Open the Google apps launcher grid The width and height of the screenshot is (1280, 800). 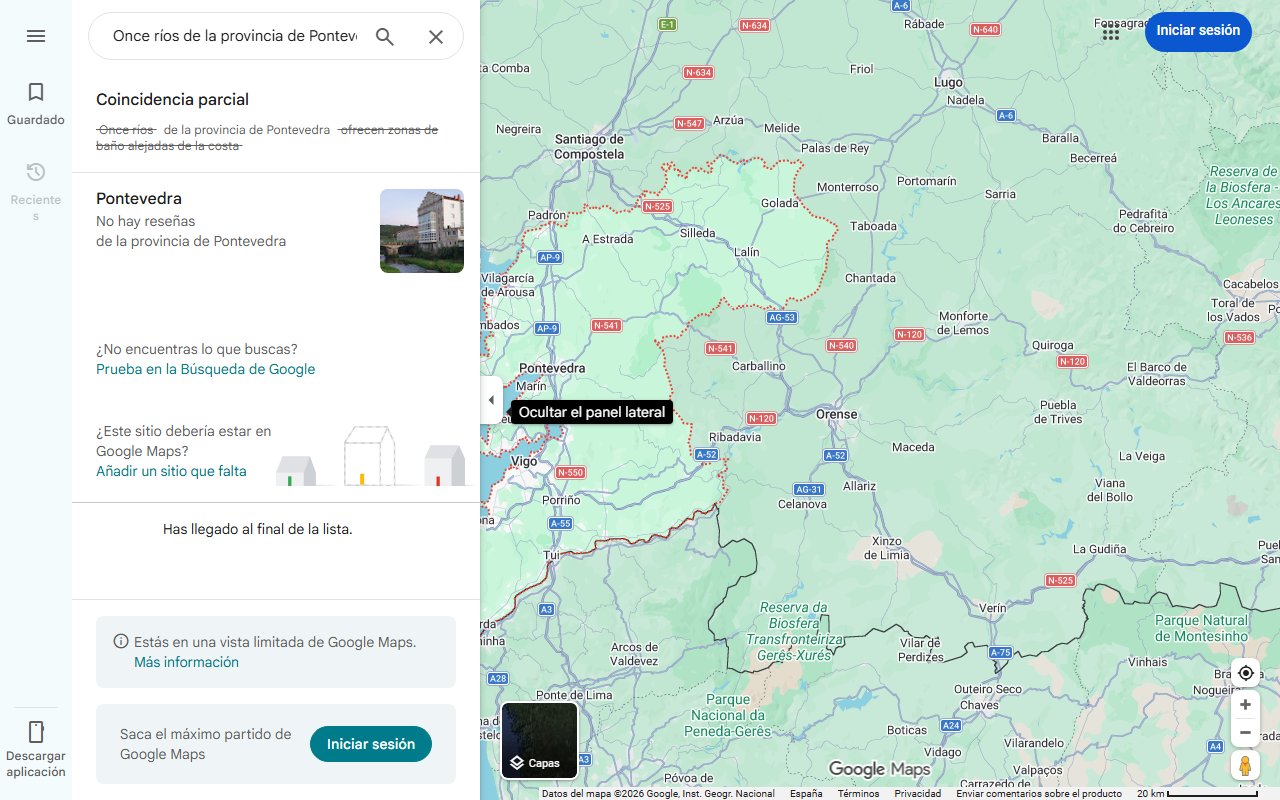tap(1110, 32)
